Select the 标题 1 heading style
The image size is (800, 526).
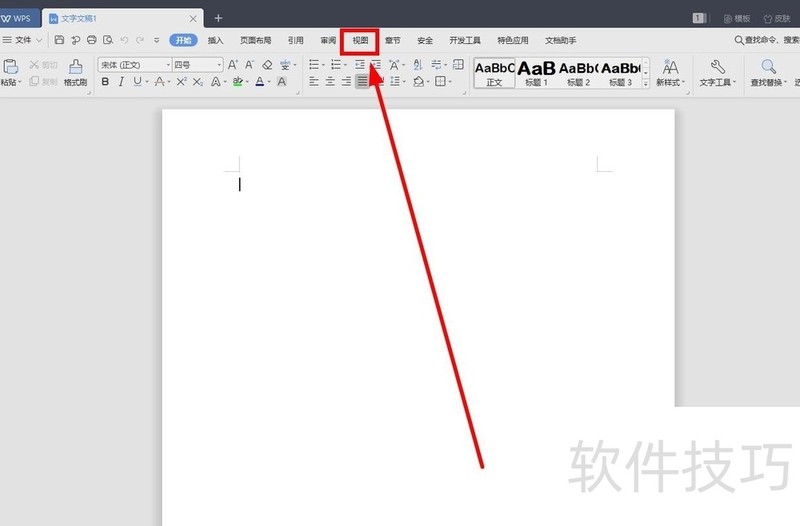point(536,73)
